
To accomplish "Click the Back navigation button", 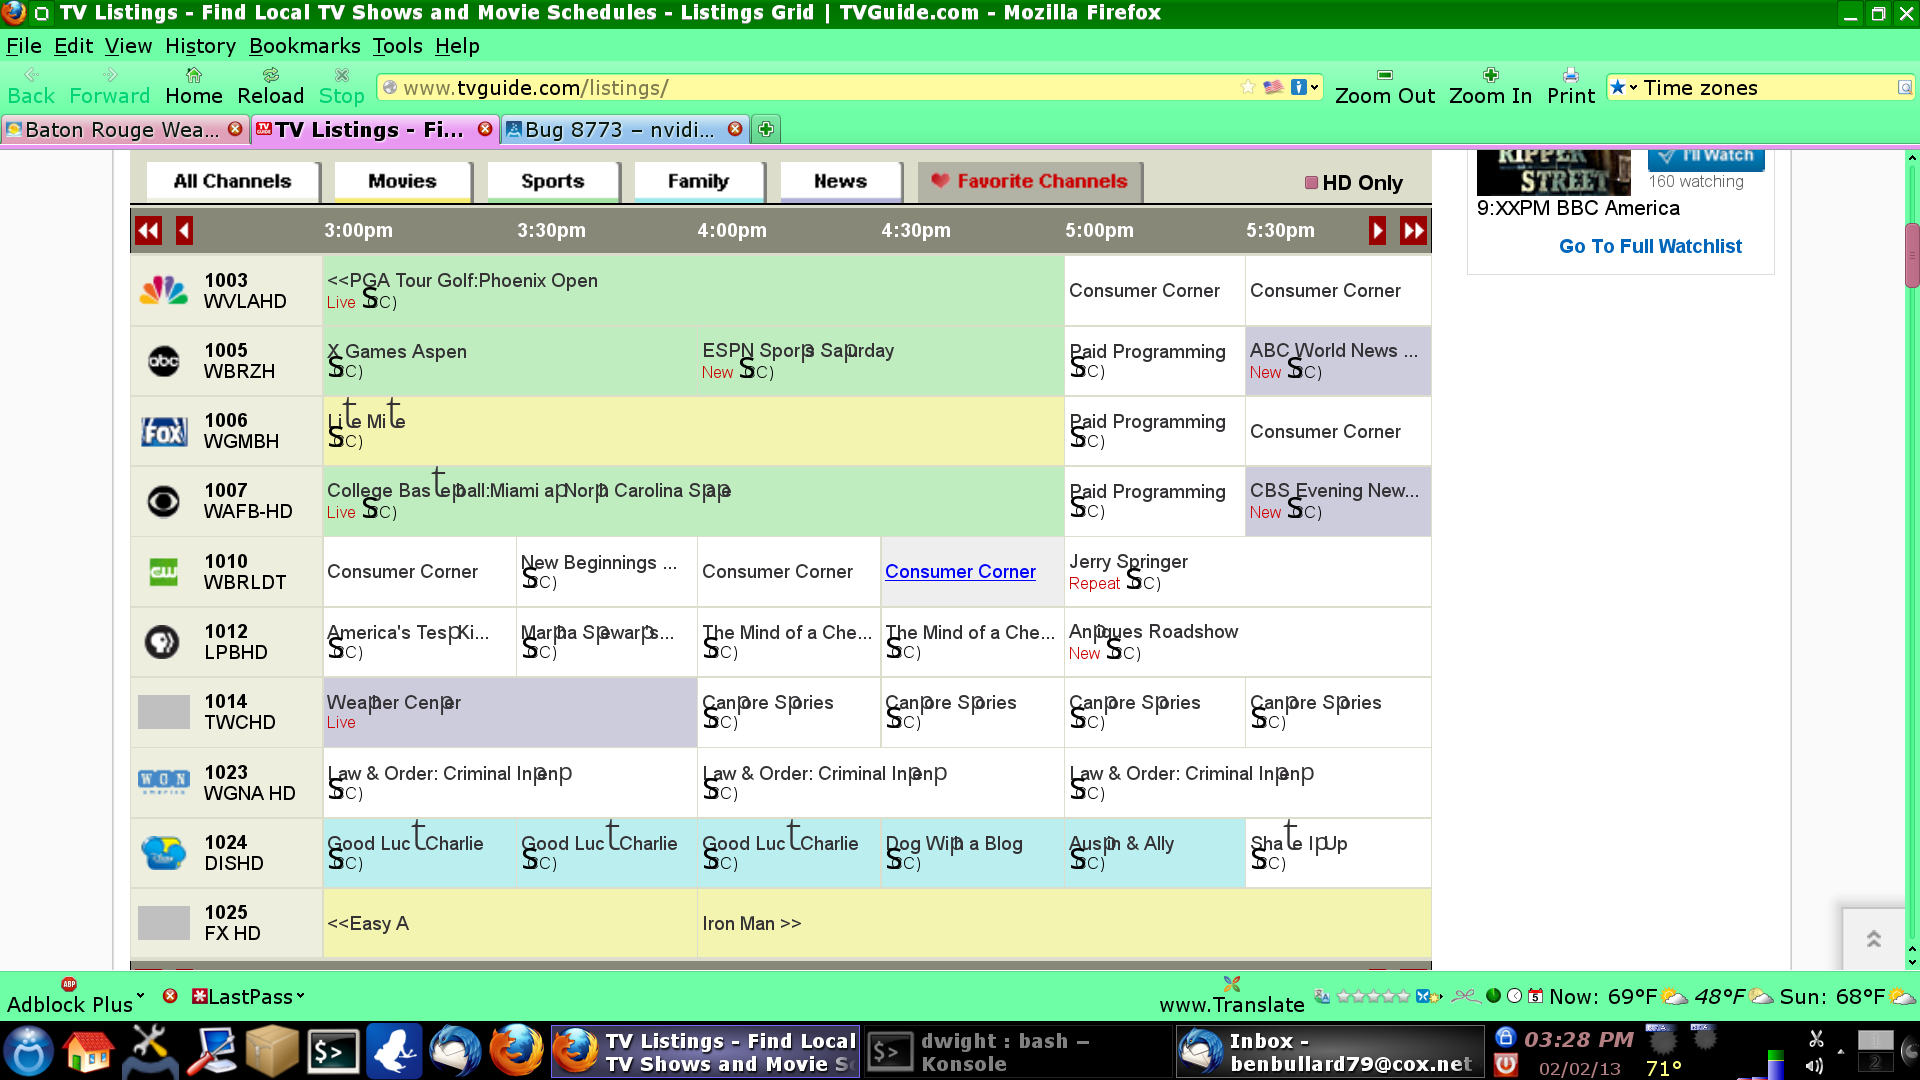I will (x=31, y=87).
